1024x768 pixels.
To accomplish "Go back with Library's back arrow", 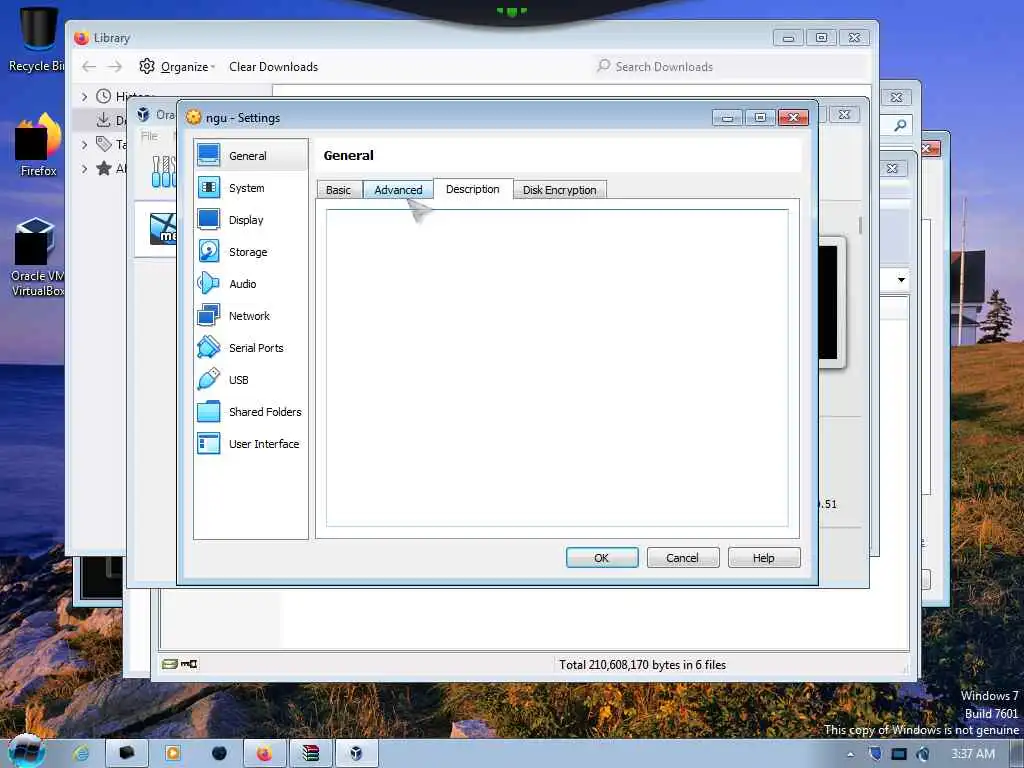I will (x=89, y=67).
